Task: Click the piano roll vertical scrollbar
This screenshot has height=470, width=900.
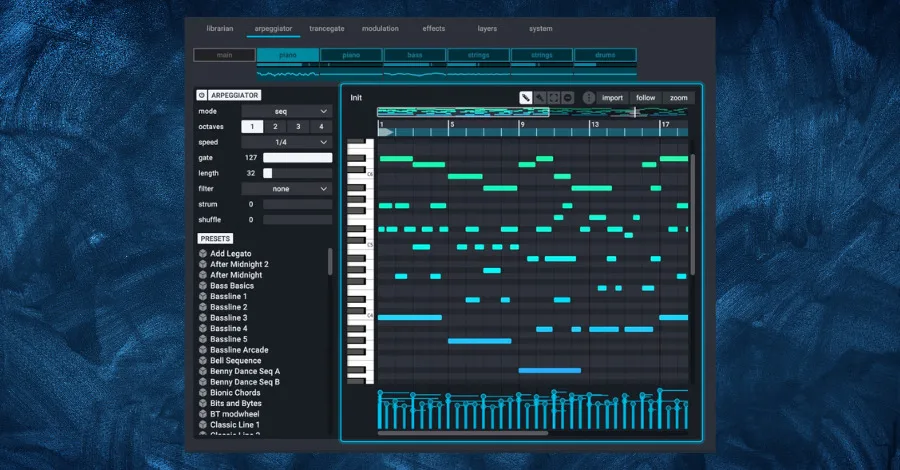Action: [693, 215]
